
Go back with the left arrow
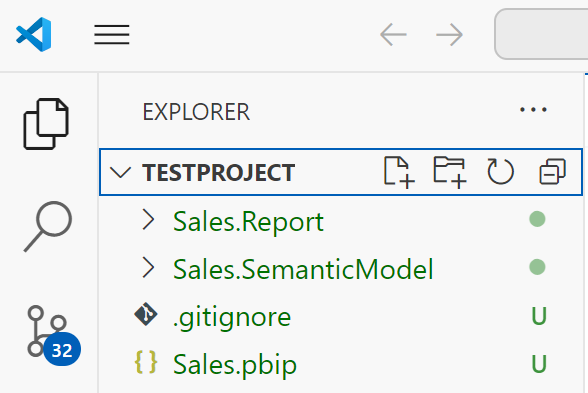click(393, 34)
